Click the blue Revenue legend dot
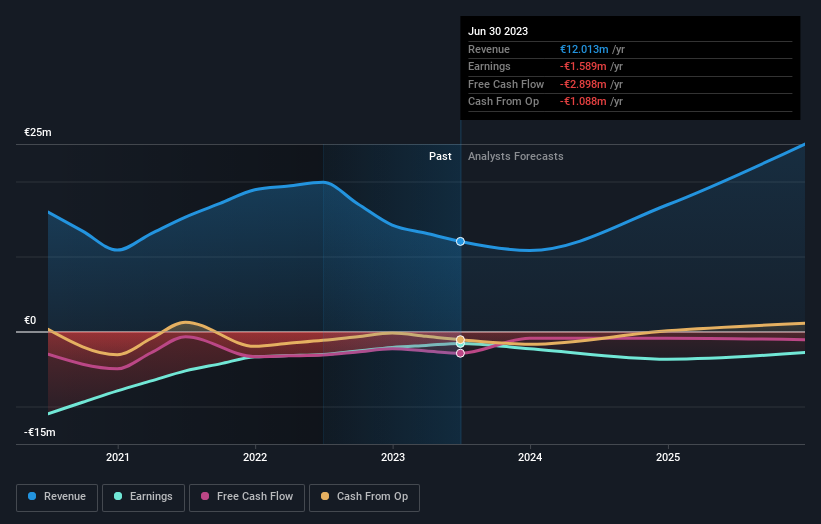Image resolution: width=821 pixels, height=524 pixels. [32, 496]
